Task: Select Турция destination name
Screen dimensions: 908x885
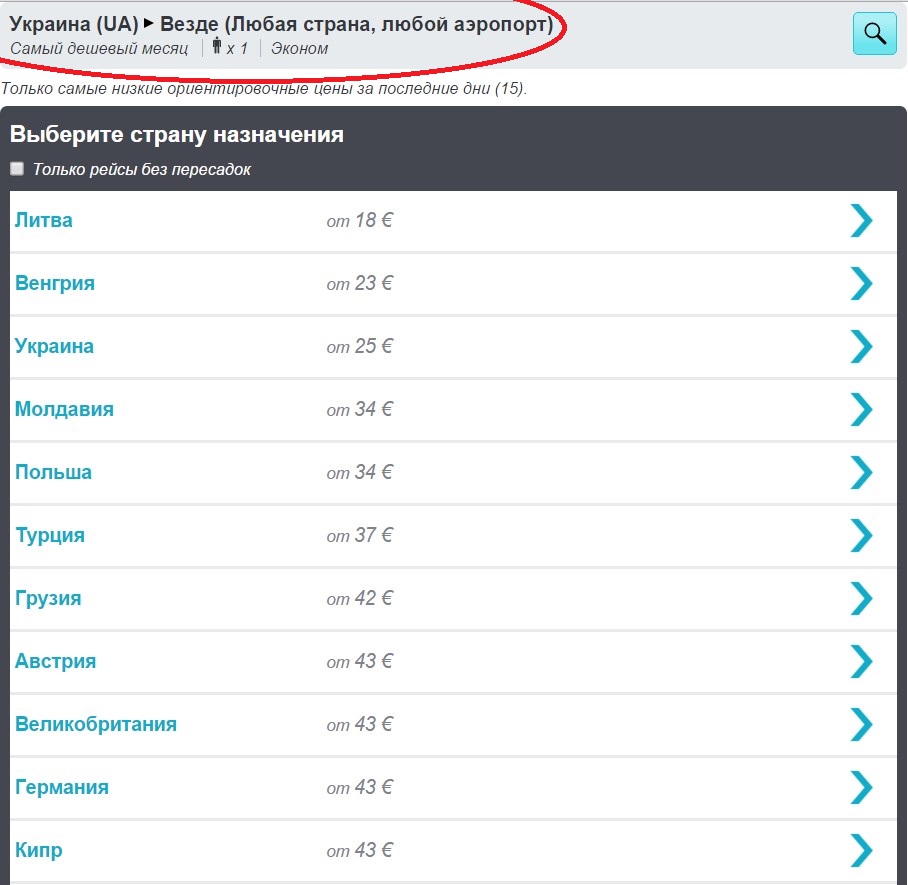Action: tap(50, 535)
